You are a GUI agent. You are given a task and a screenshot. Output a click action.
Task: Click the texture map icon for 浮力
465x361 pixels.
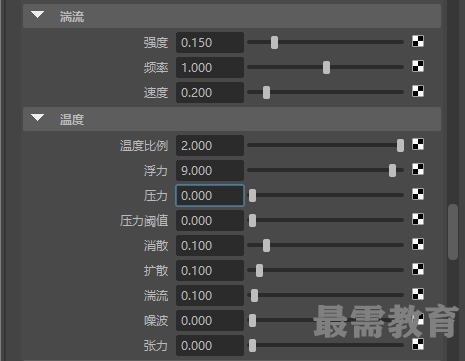418,169
